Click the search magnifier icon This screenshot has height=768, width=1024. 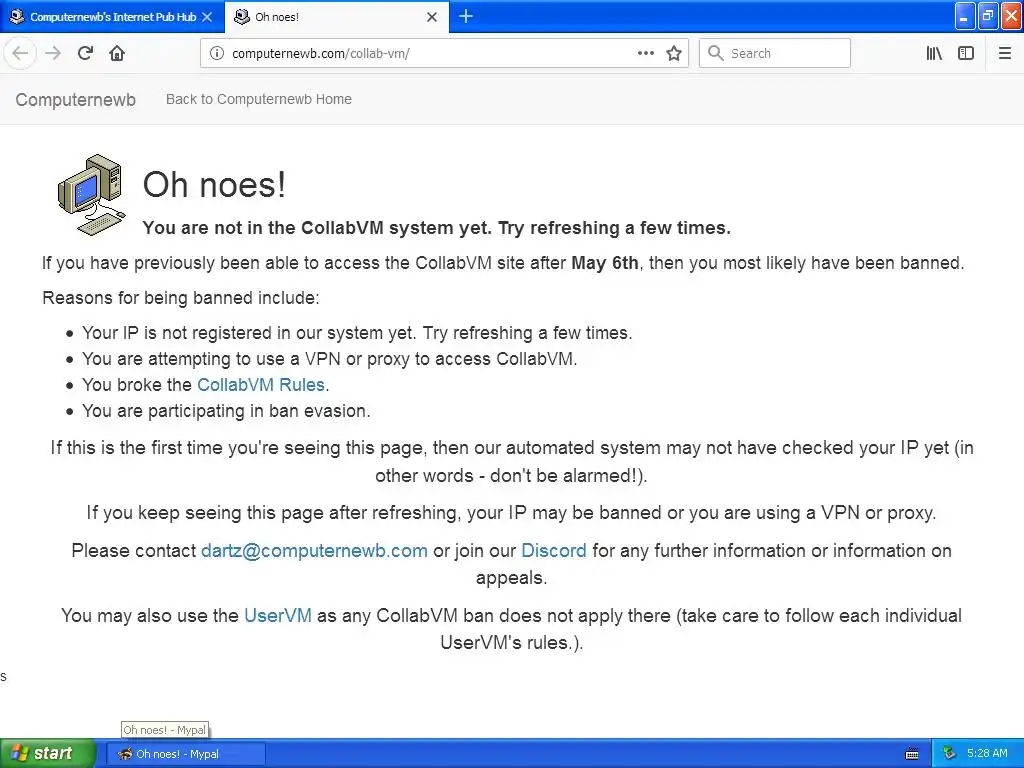click(716, 53)
